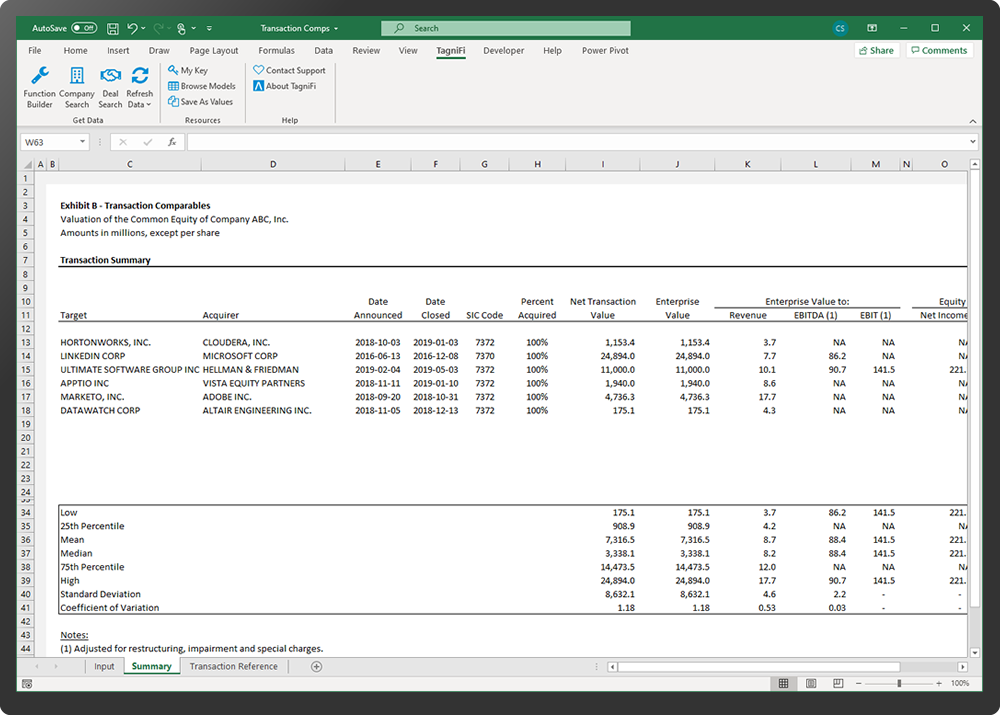Launch Company Search in TagniFi ribbon
Viewport: 1000px width, 715px height.
pyautogui.click(x=77, y=87)
